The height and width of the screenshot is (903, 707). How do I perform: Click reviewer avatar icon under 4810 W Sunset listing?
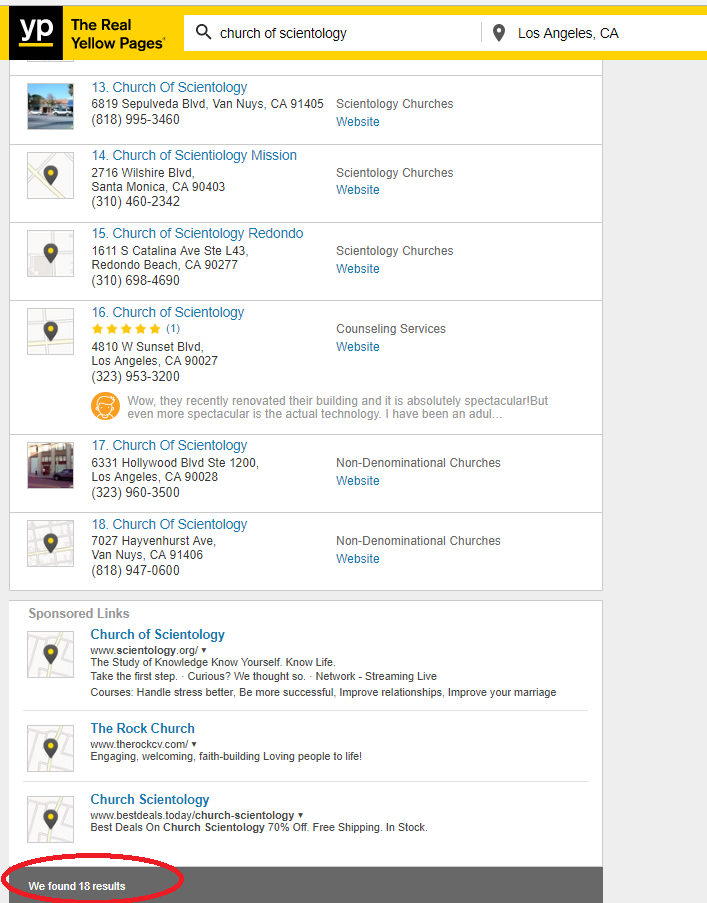(x=105, y=407)
